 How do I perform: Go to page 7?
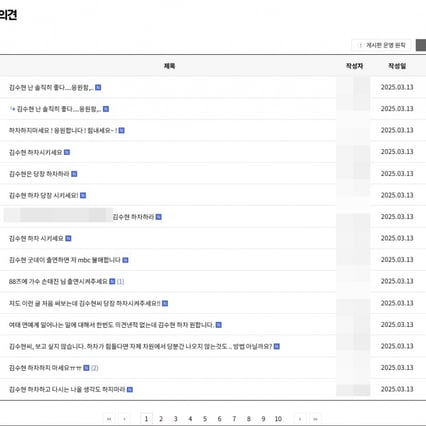pos(234,419)
